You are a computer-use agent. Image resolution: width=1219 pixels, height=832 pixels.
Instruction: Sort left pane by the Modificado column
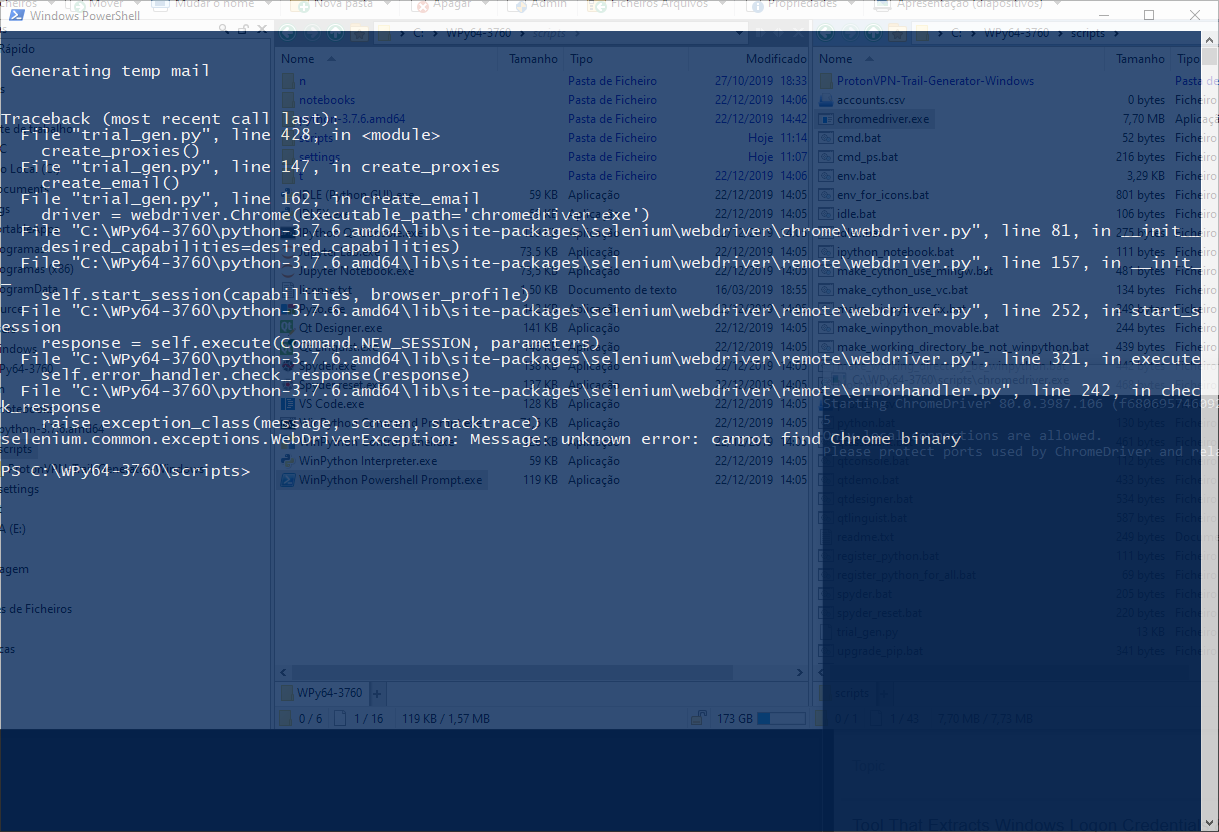775,59
